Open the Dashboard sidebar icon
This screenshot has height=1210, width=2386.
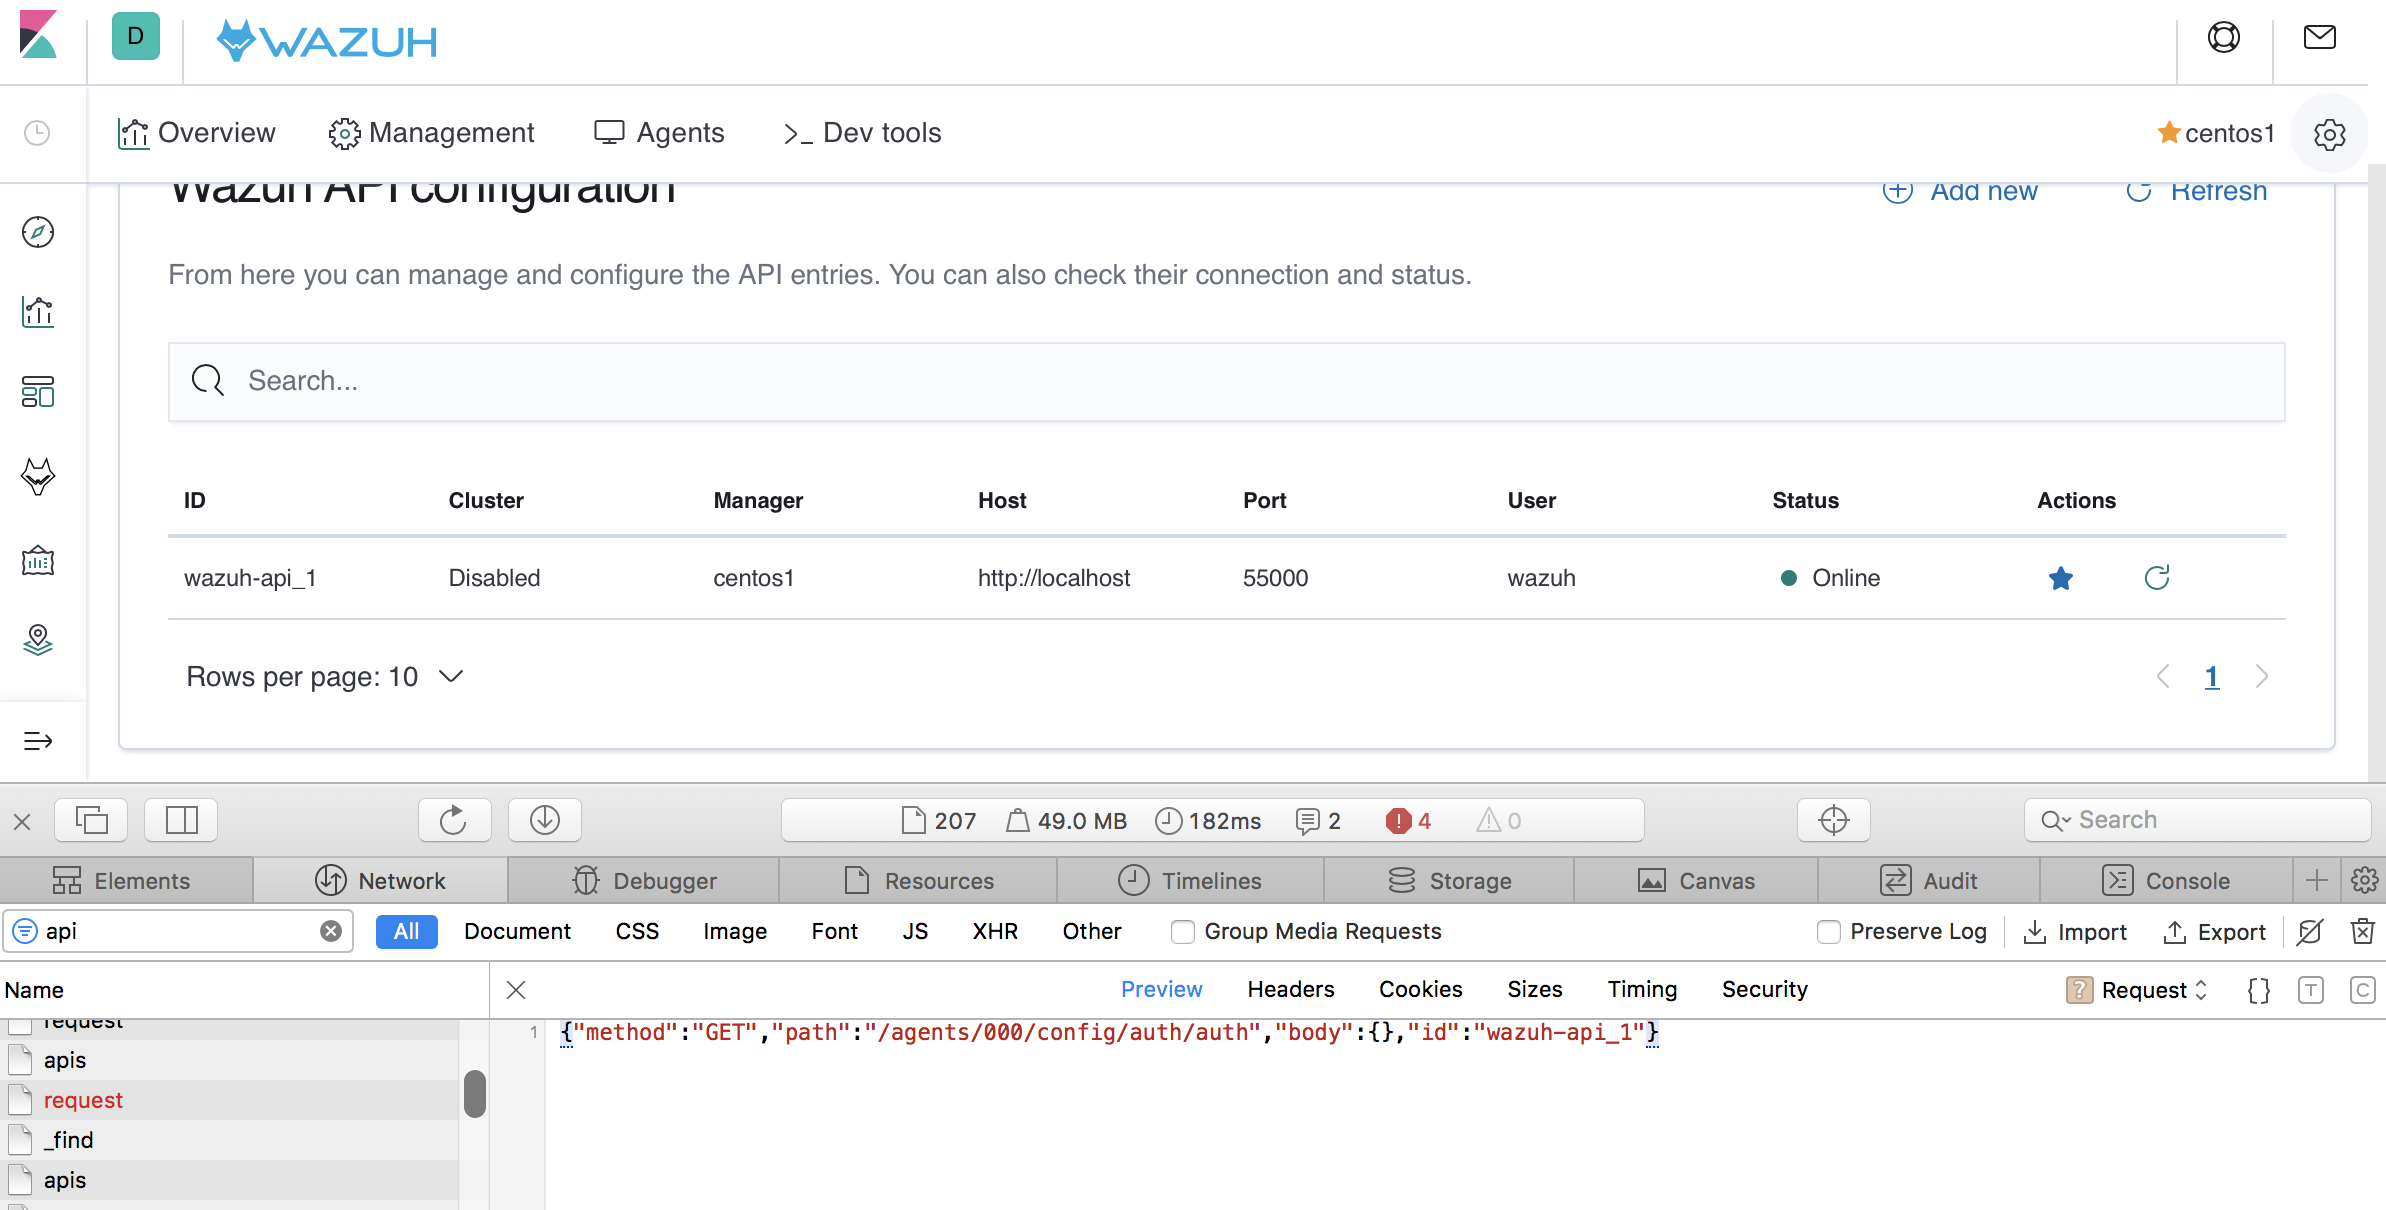point(37,392)
